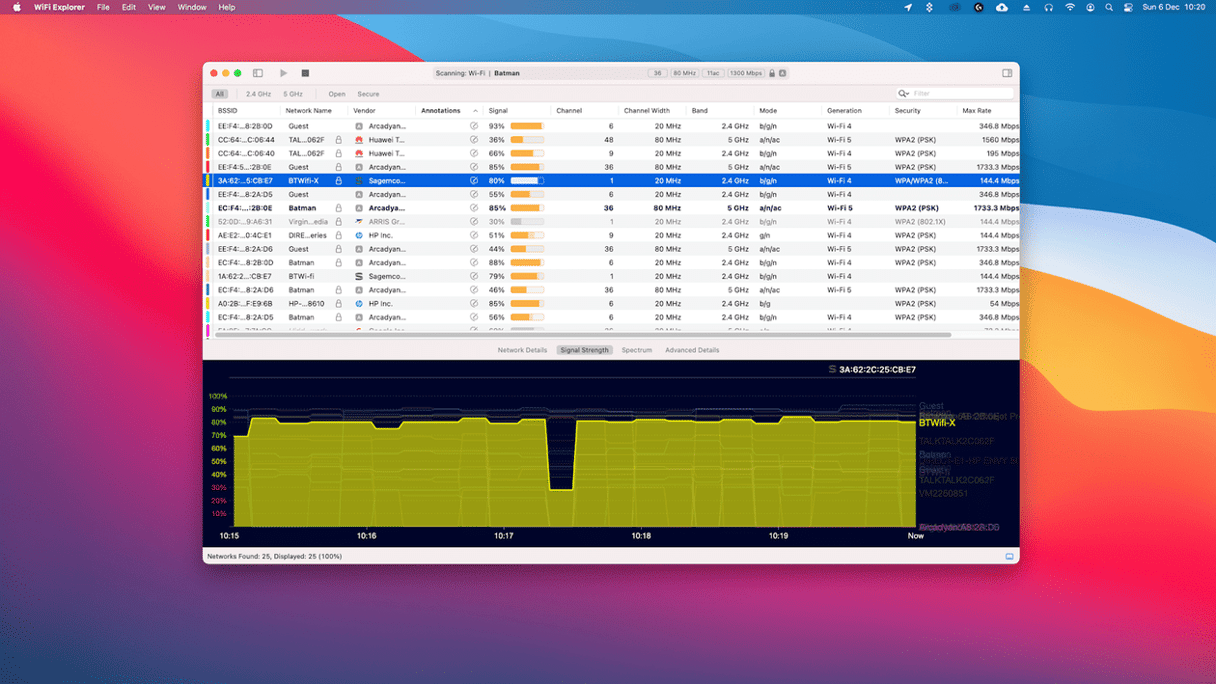This screenshot has height=684, width=1216.
Task: Show only Open networks
Action: coord(337,94)
